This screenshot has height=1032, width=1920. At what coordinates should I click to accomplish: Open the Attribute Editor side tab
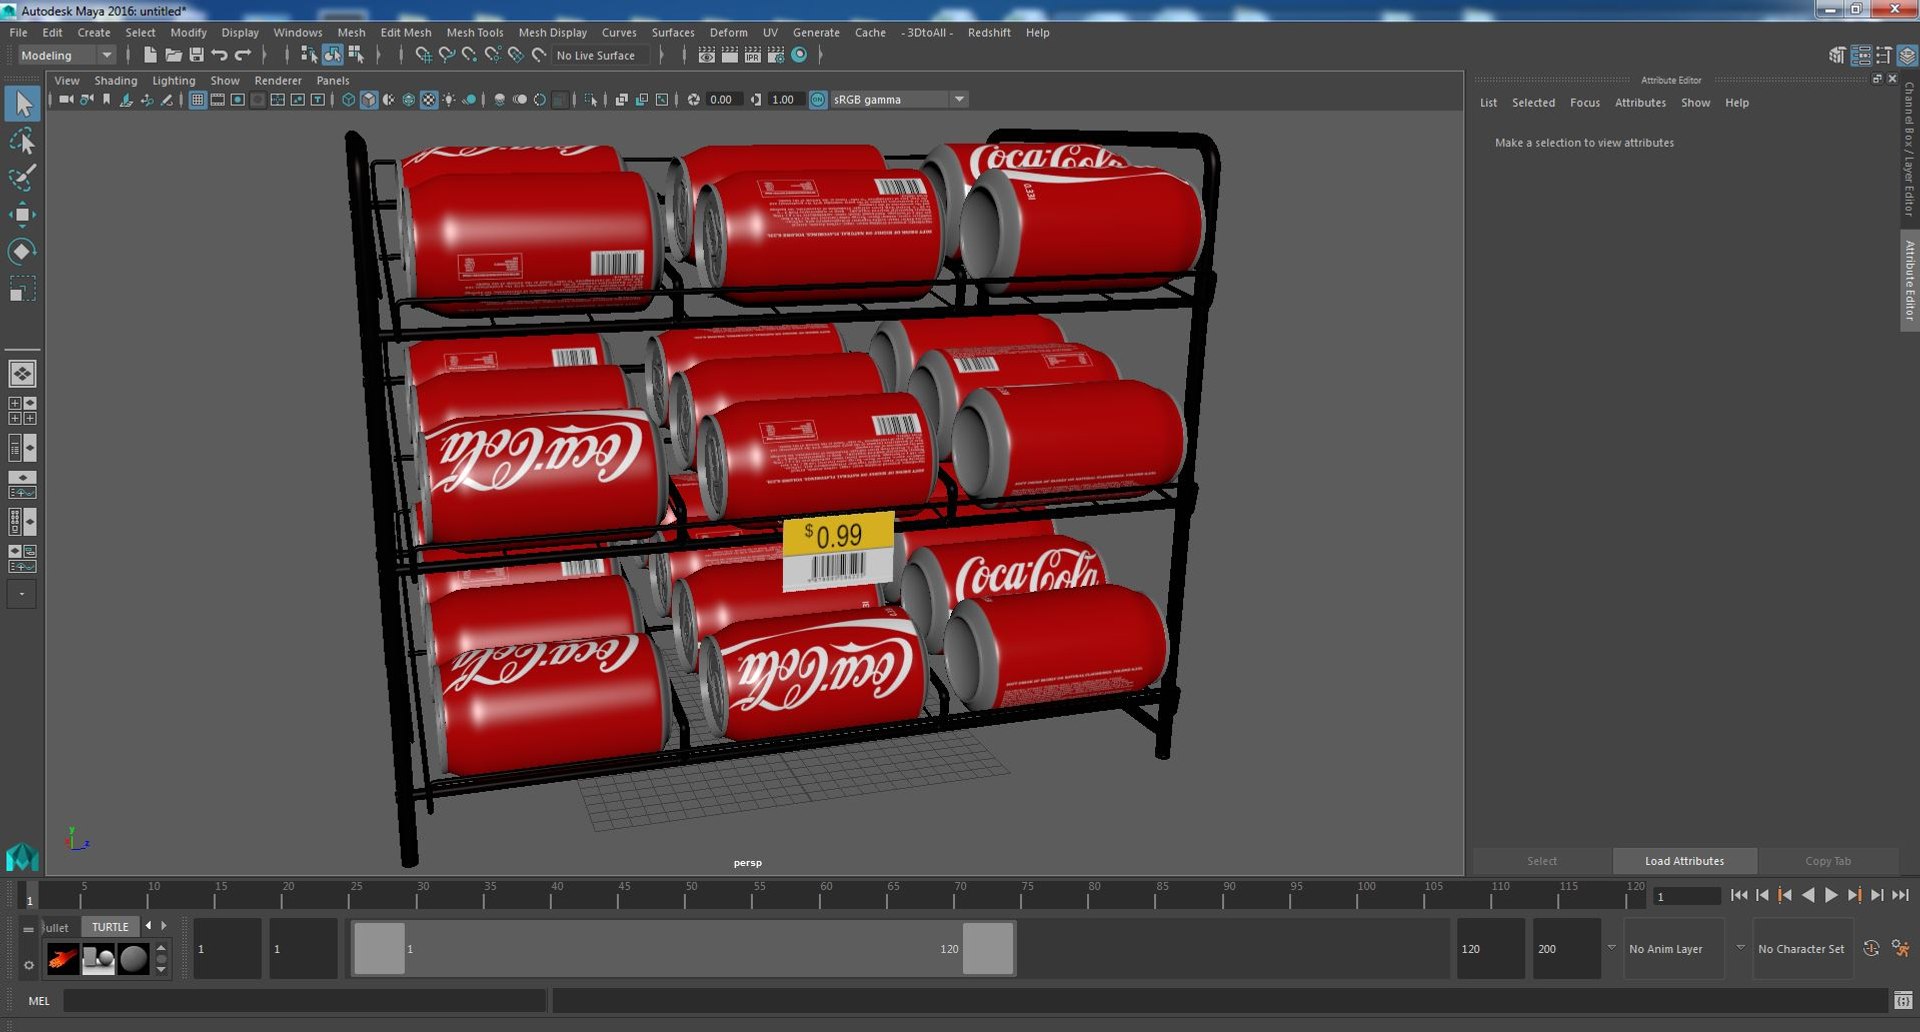click(x=1909, y=281)
